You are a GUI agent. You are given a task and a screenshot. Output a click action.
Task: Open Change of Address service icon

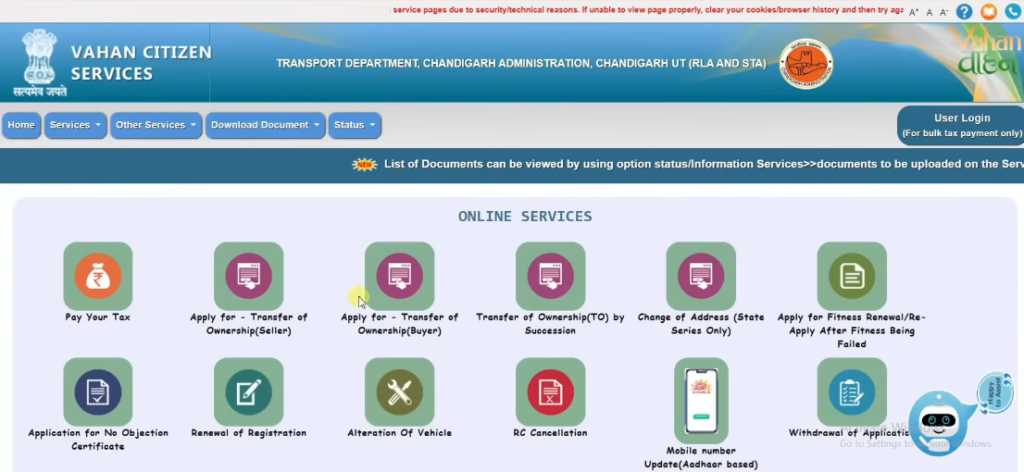click(700, 277)
